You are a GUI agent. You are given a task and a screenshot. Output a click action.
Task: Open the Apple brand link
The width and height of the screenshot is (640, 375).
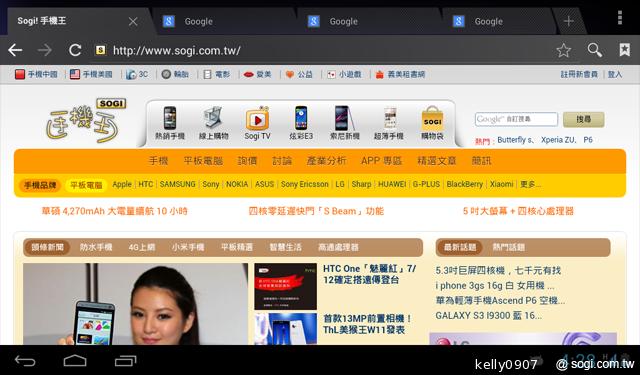click(122, 184)
